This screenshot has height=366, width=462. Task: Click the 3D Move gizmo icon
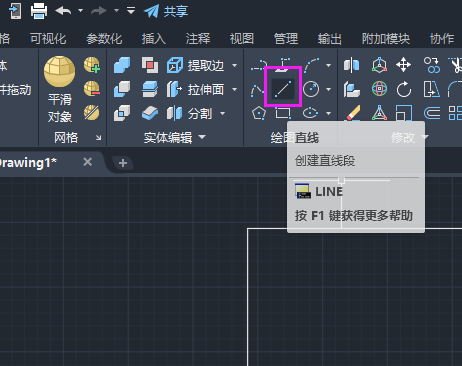[x=379, y=65]
